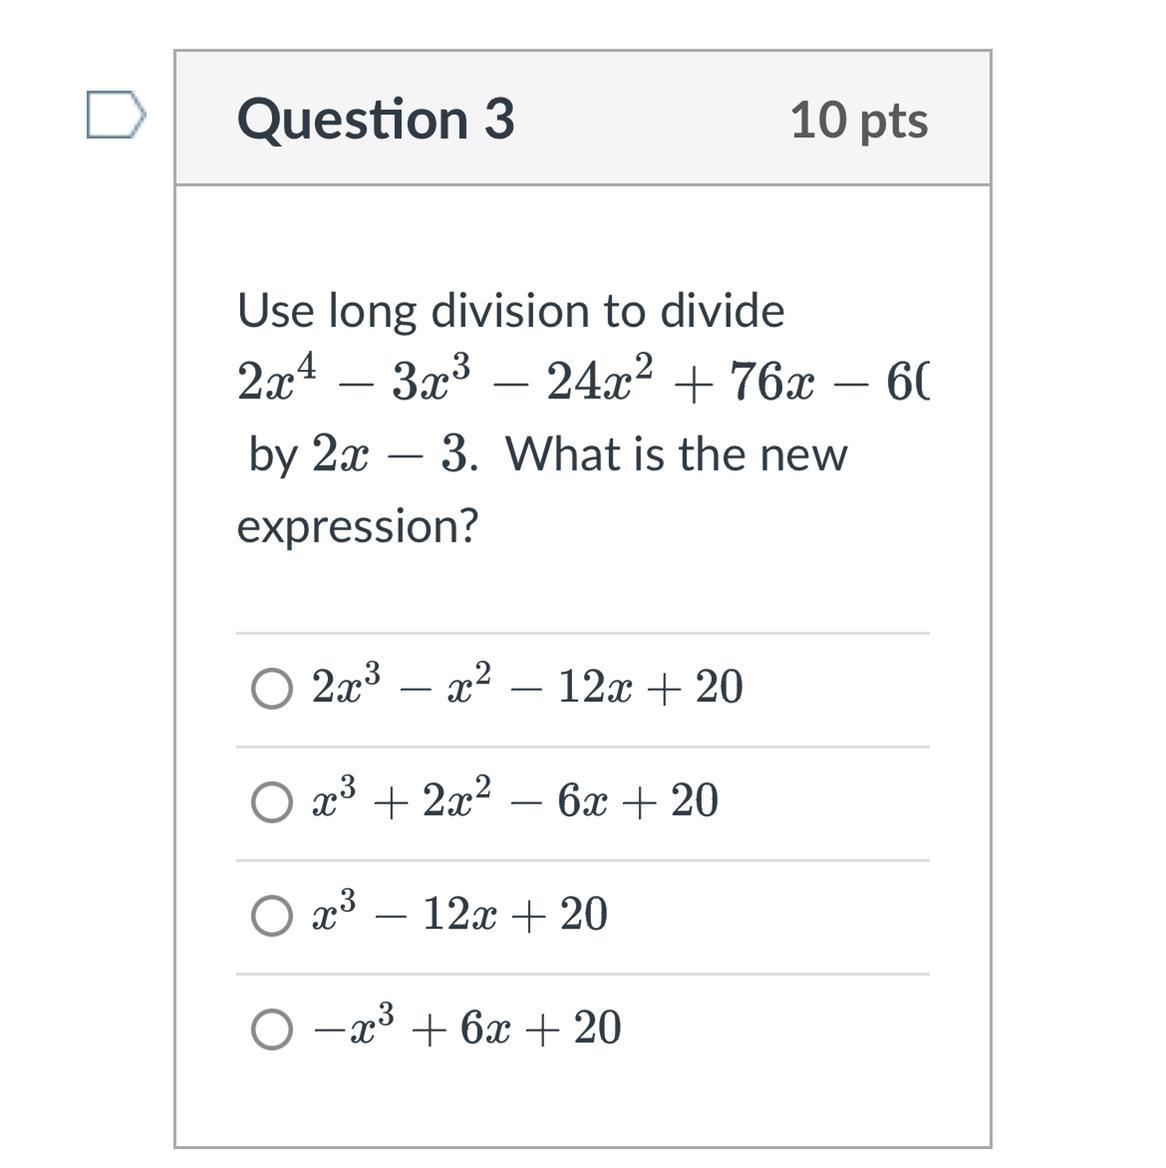
Task: Click the 76x term in the polynomial
Action: coord(771,382)
